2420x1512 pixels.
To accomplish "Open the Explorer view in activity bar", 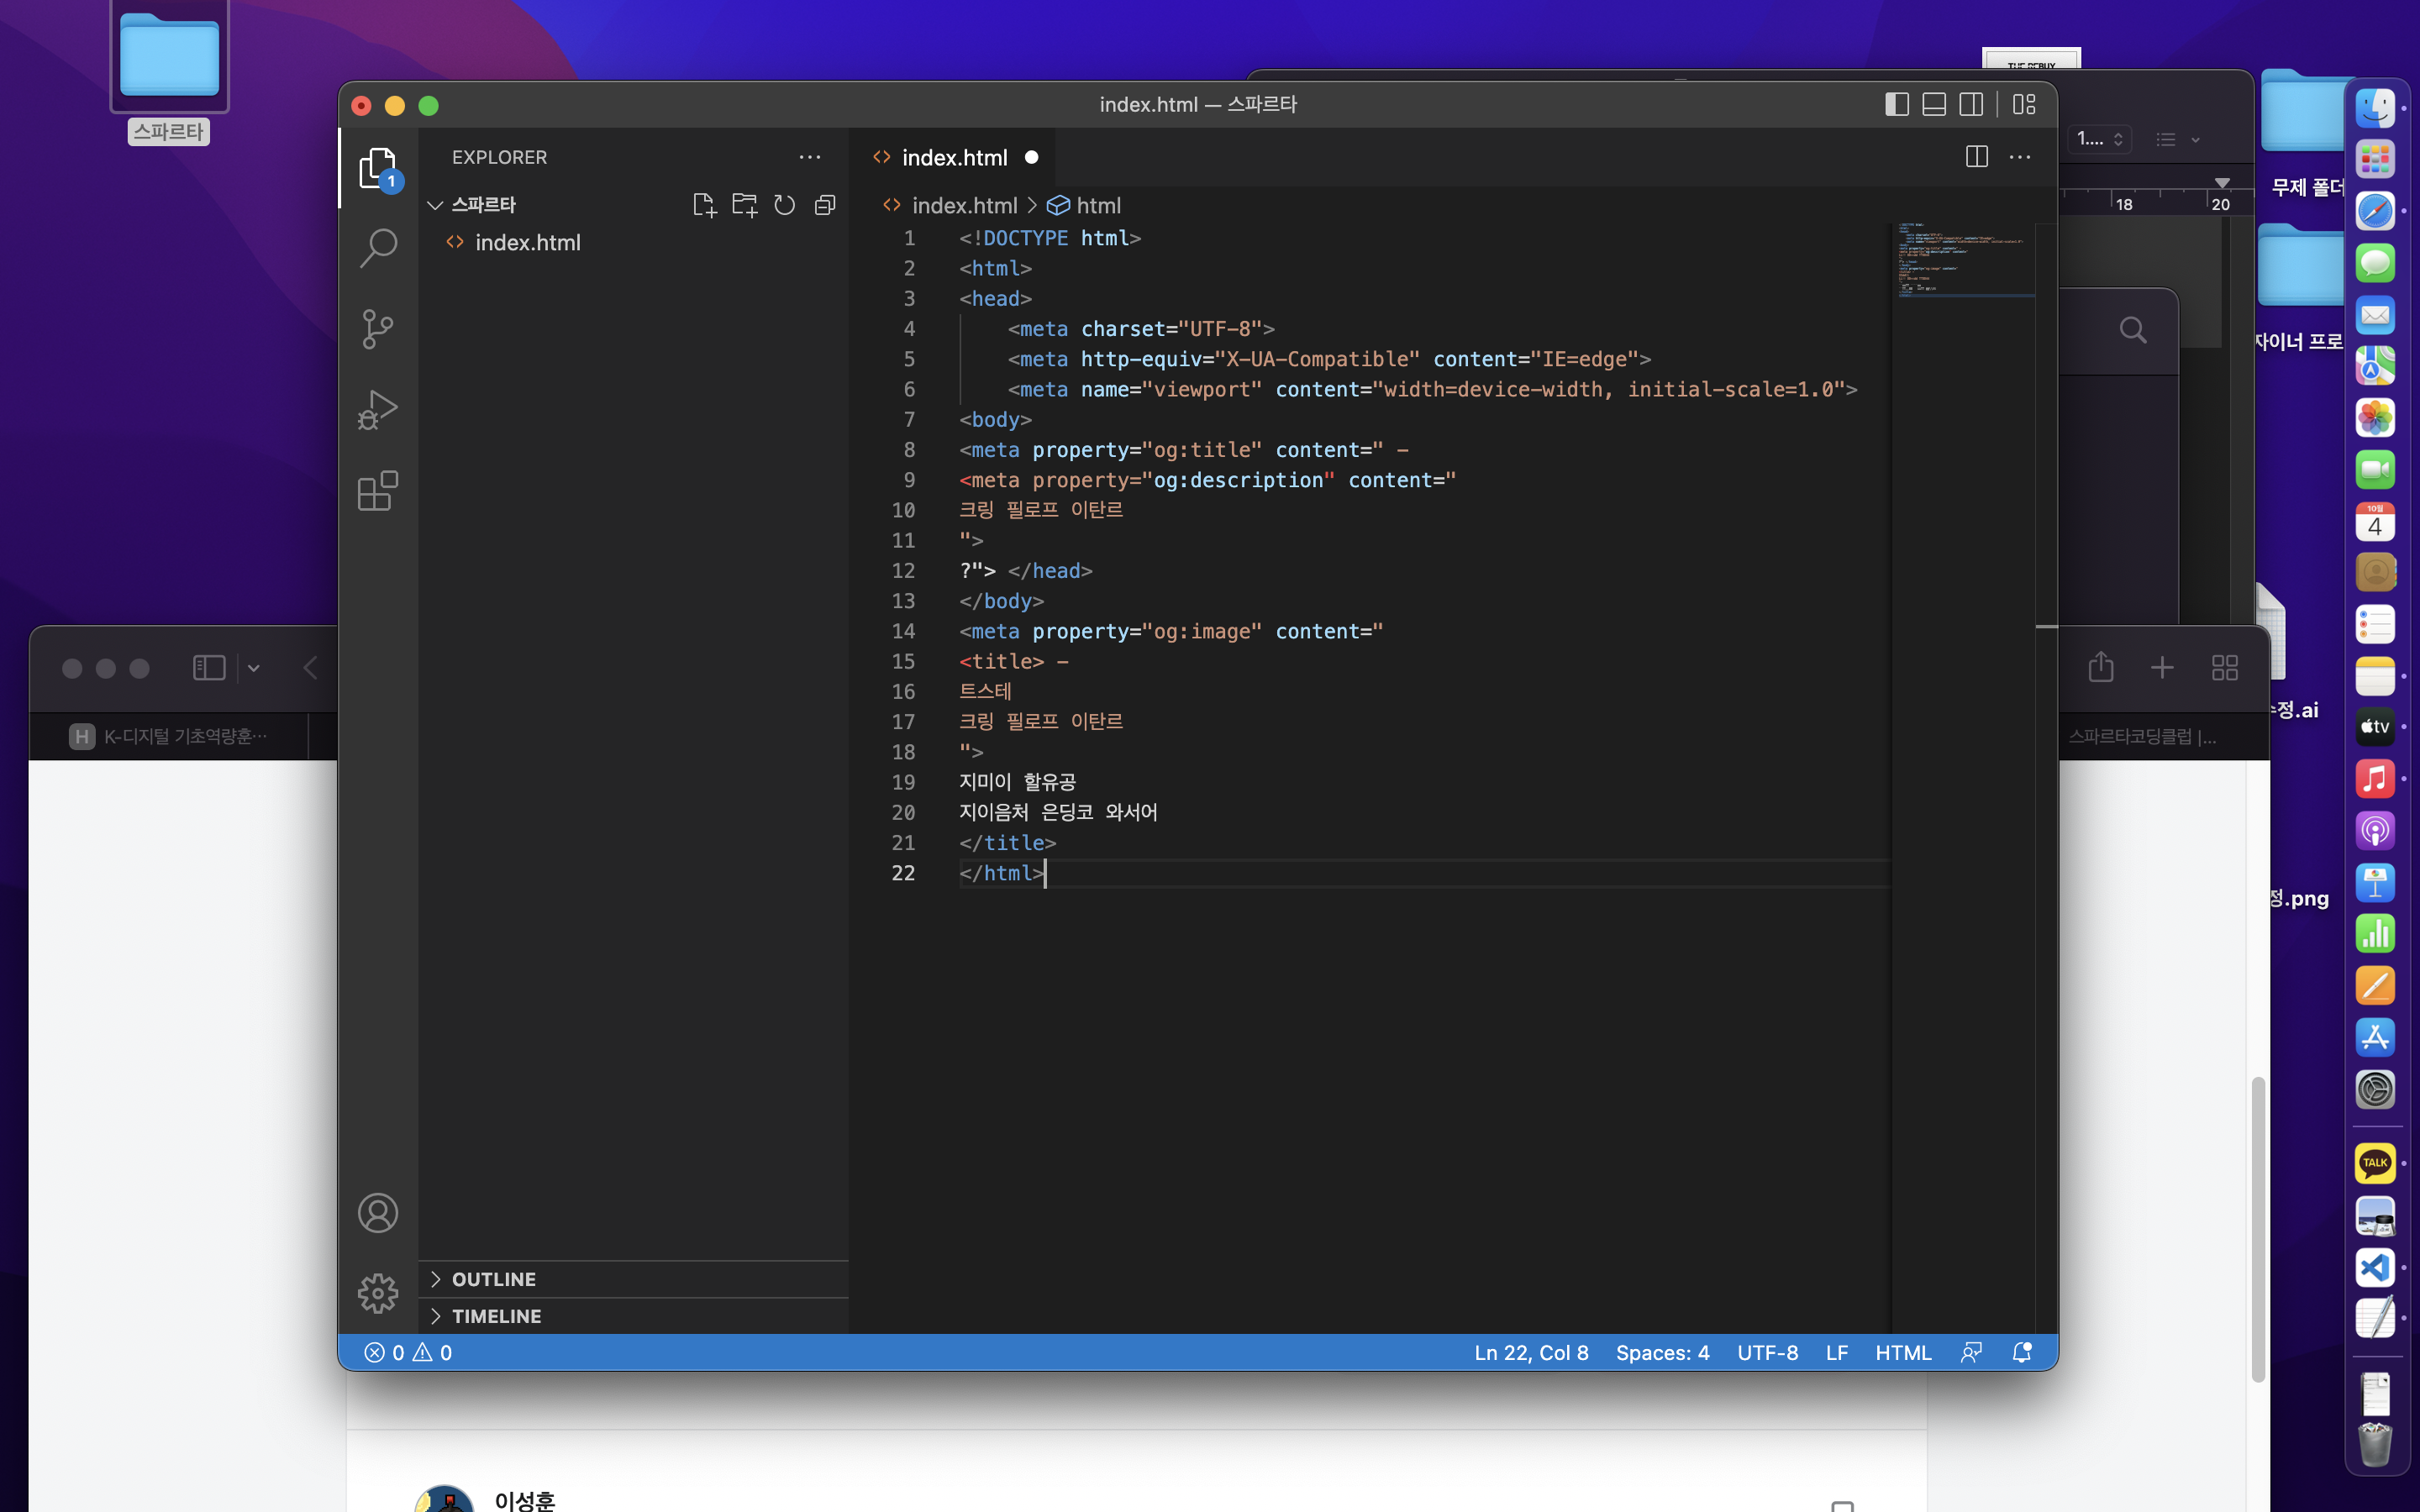I will pyautogui.click(x=378, y=168).
